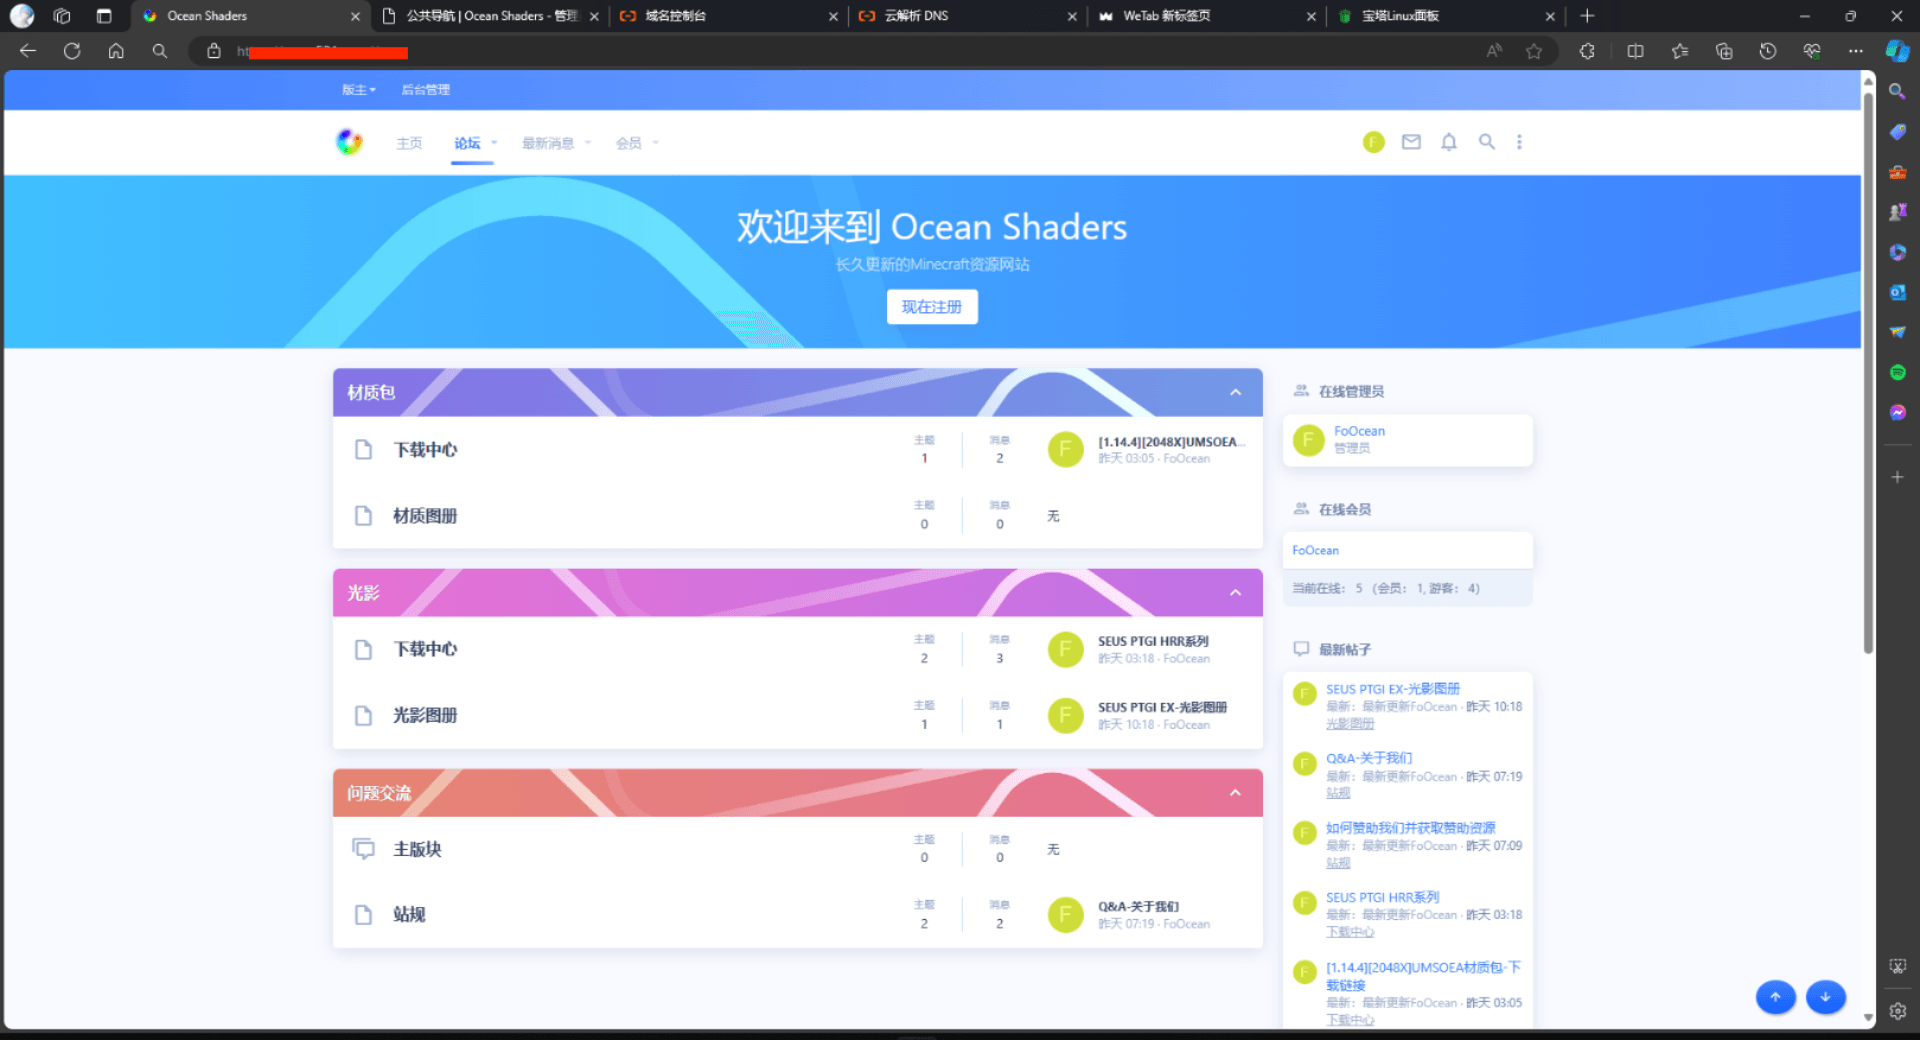Expand the 版主 dropdown menu
This screenshot has height=1040, width=1920.
pyautogui.click(x=358, y=90)
